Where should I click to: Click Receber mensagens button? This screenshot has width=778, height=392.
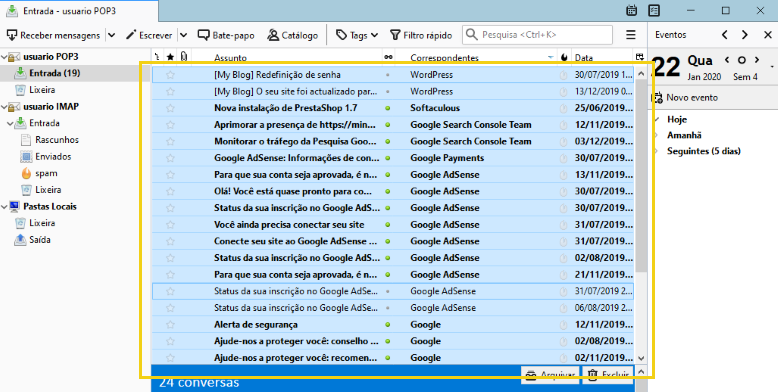tap(53, 35)
